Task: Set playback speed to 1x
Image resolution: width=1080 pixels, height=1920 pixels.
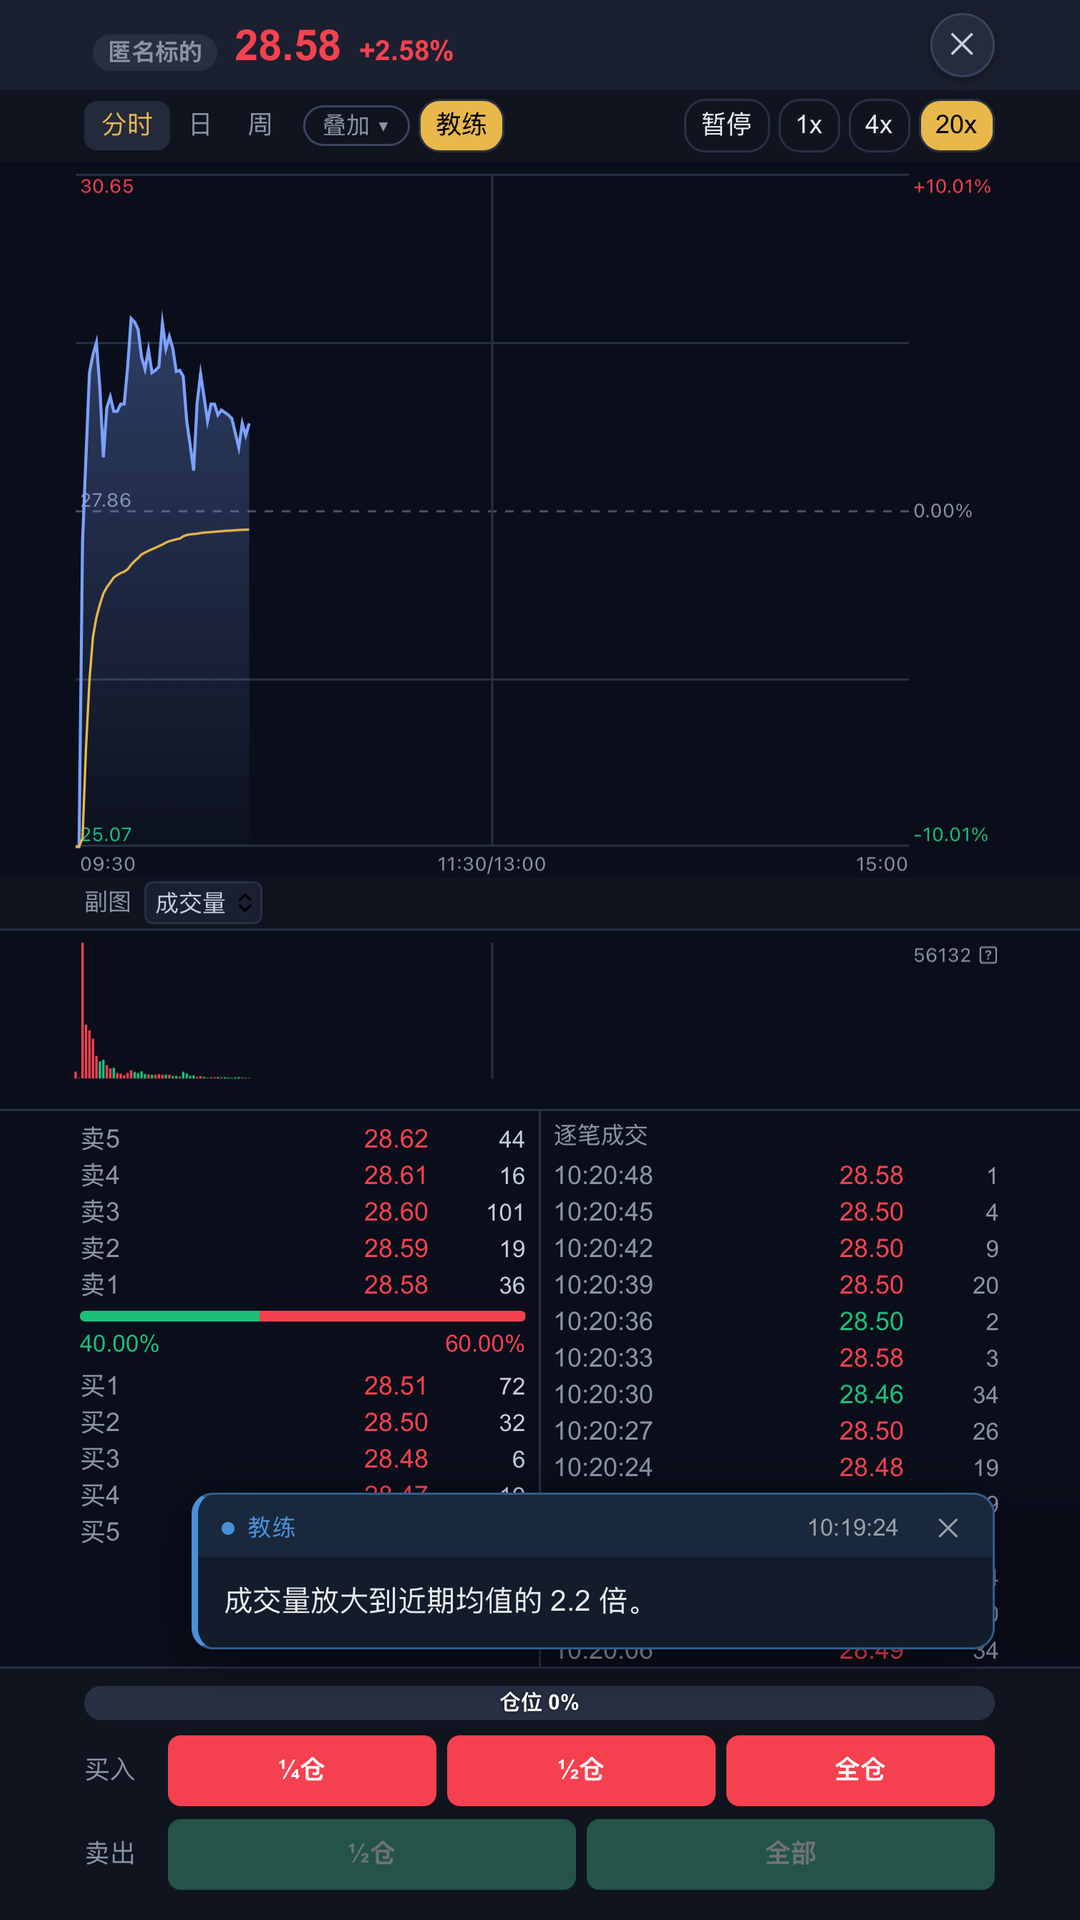Action: point(809,125)
